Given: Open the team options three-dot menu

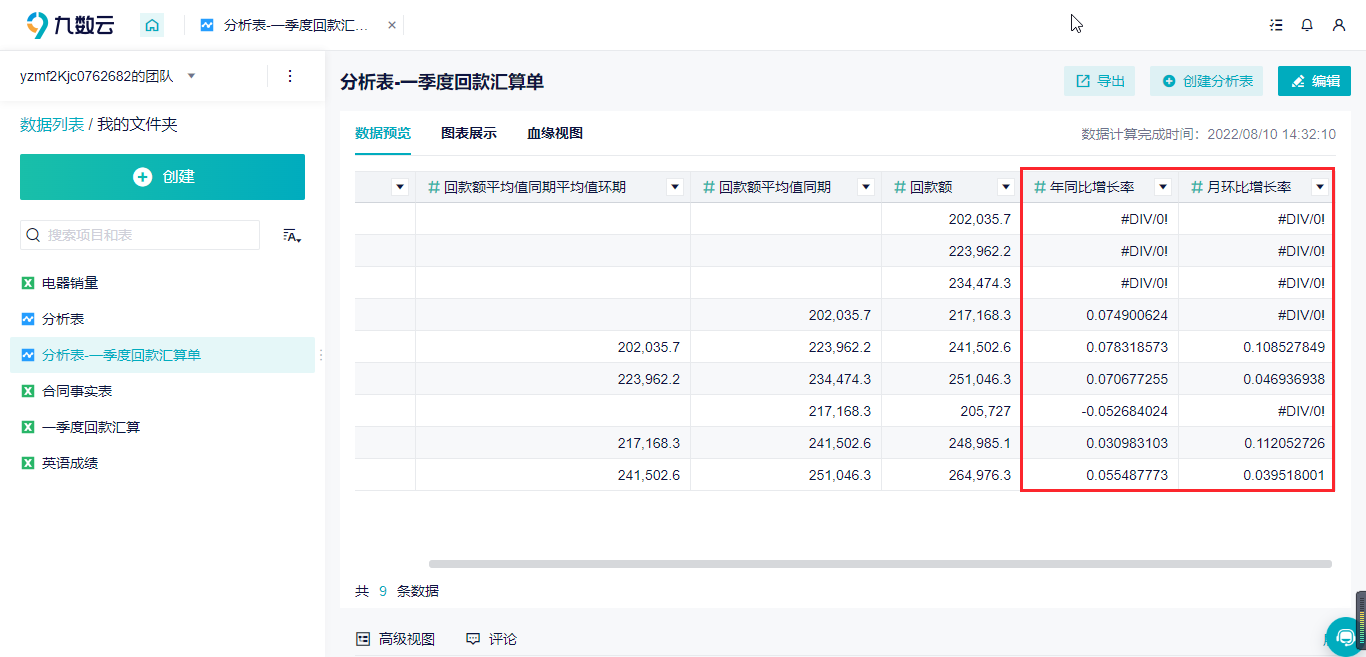Looking at the screenshot, I should point(290,76).
